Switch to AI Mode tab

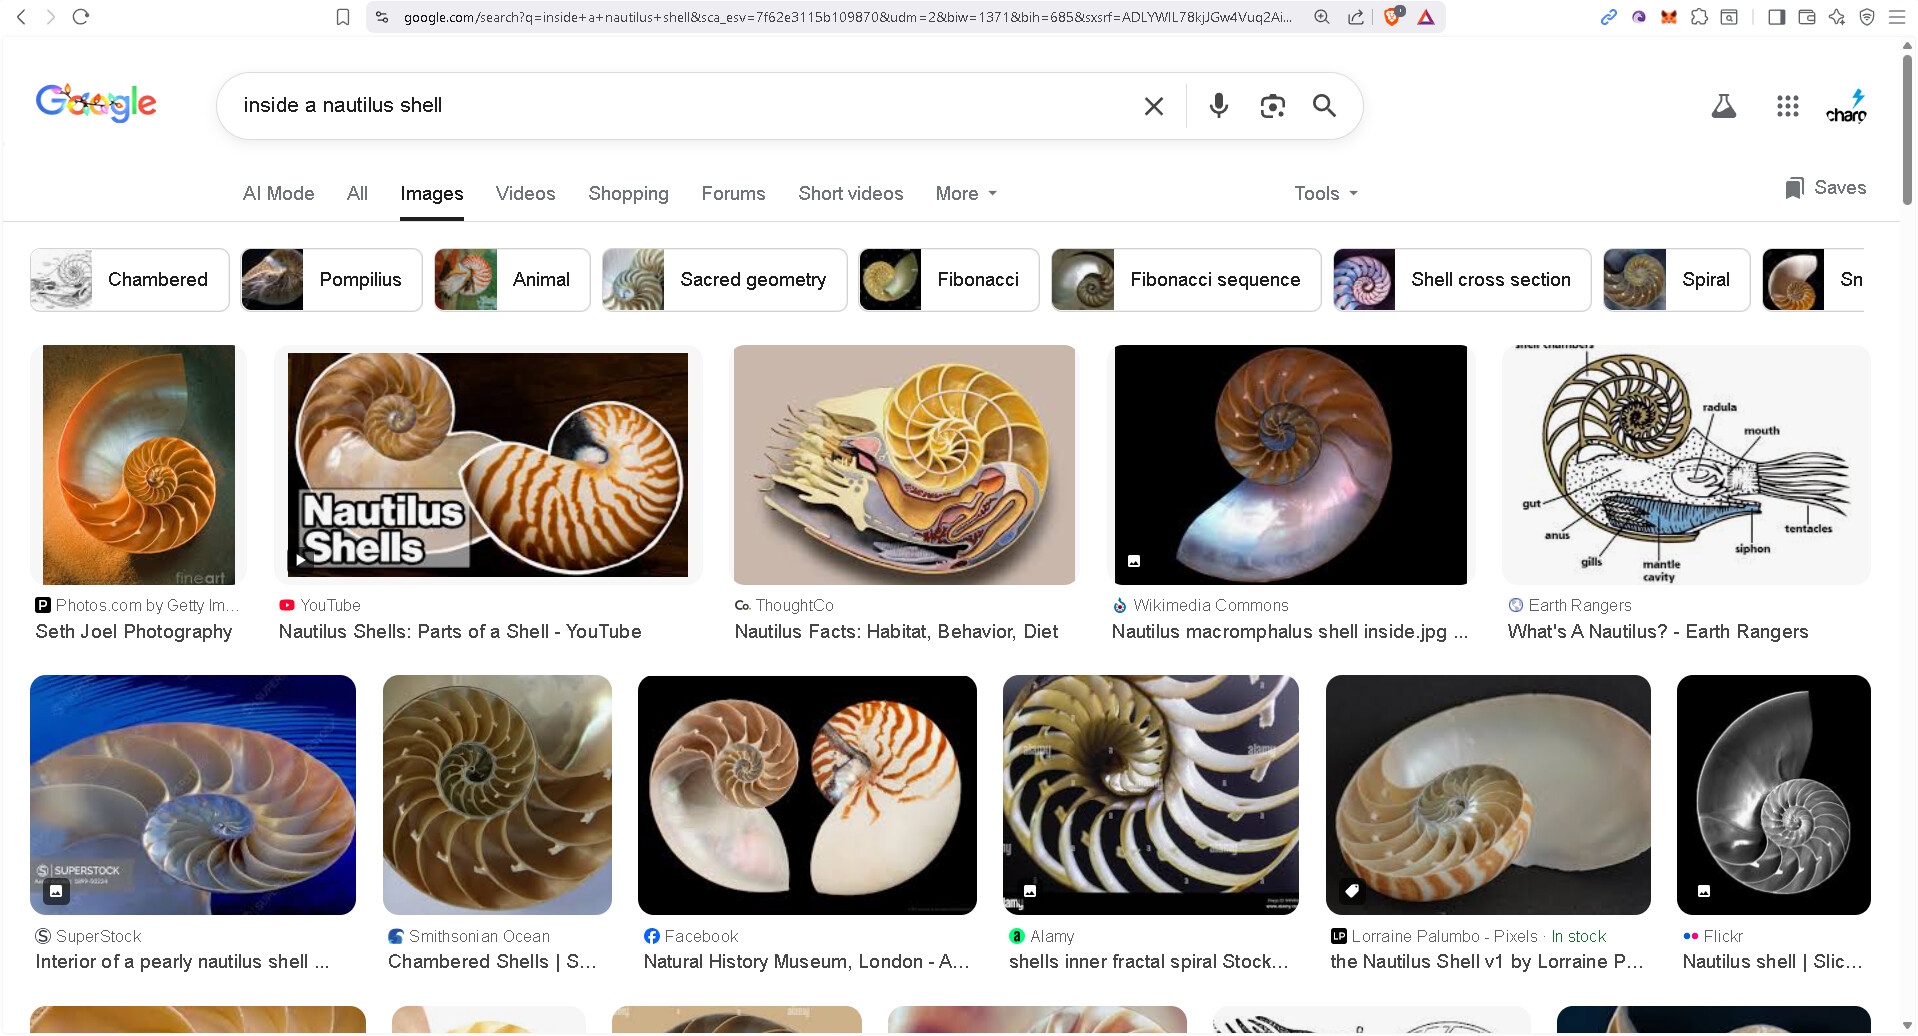[278, 193]
